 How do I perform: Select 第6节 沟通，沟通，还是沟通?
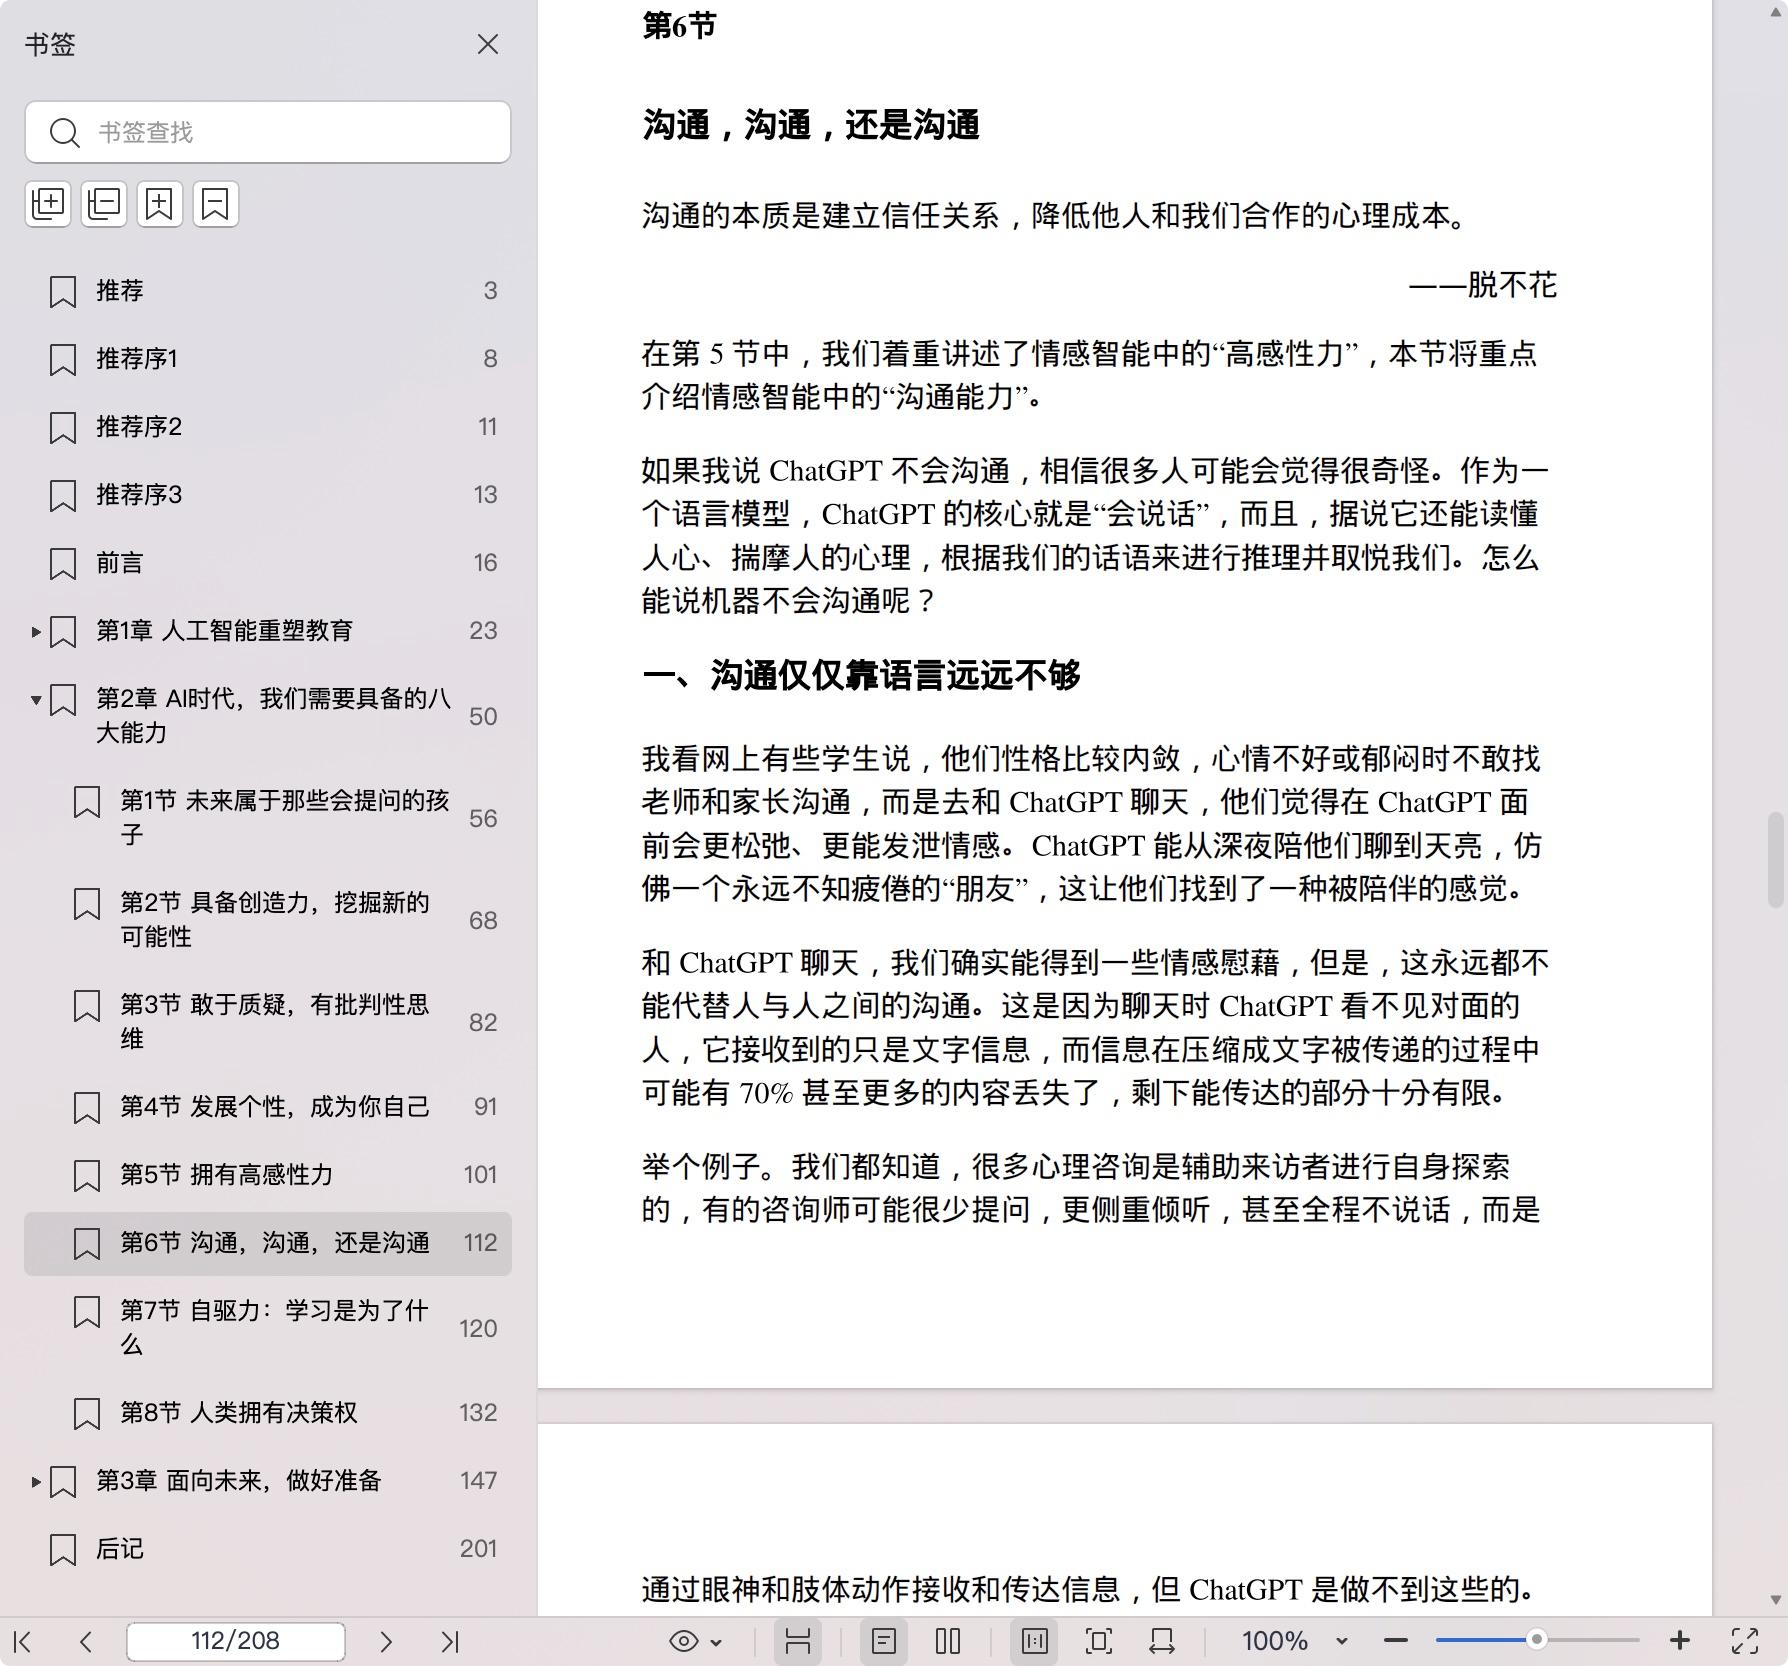(x=268, y=1243)
